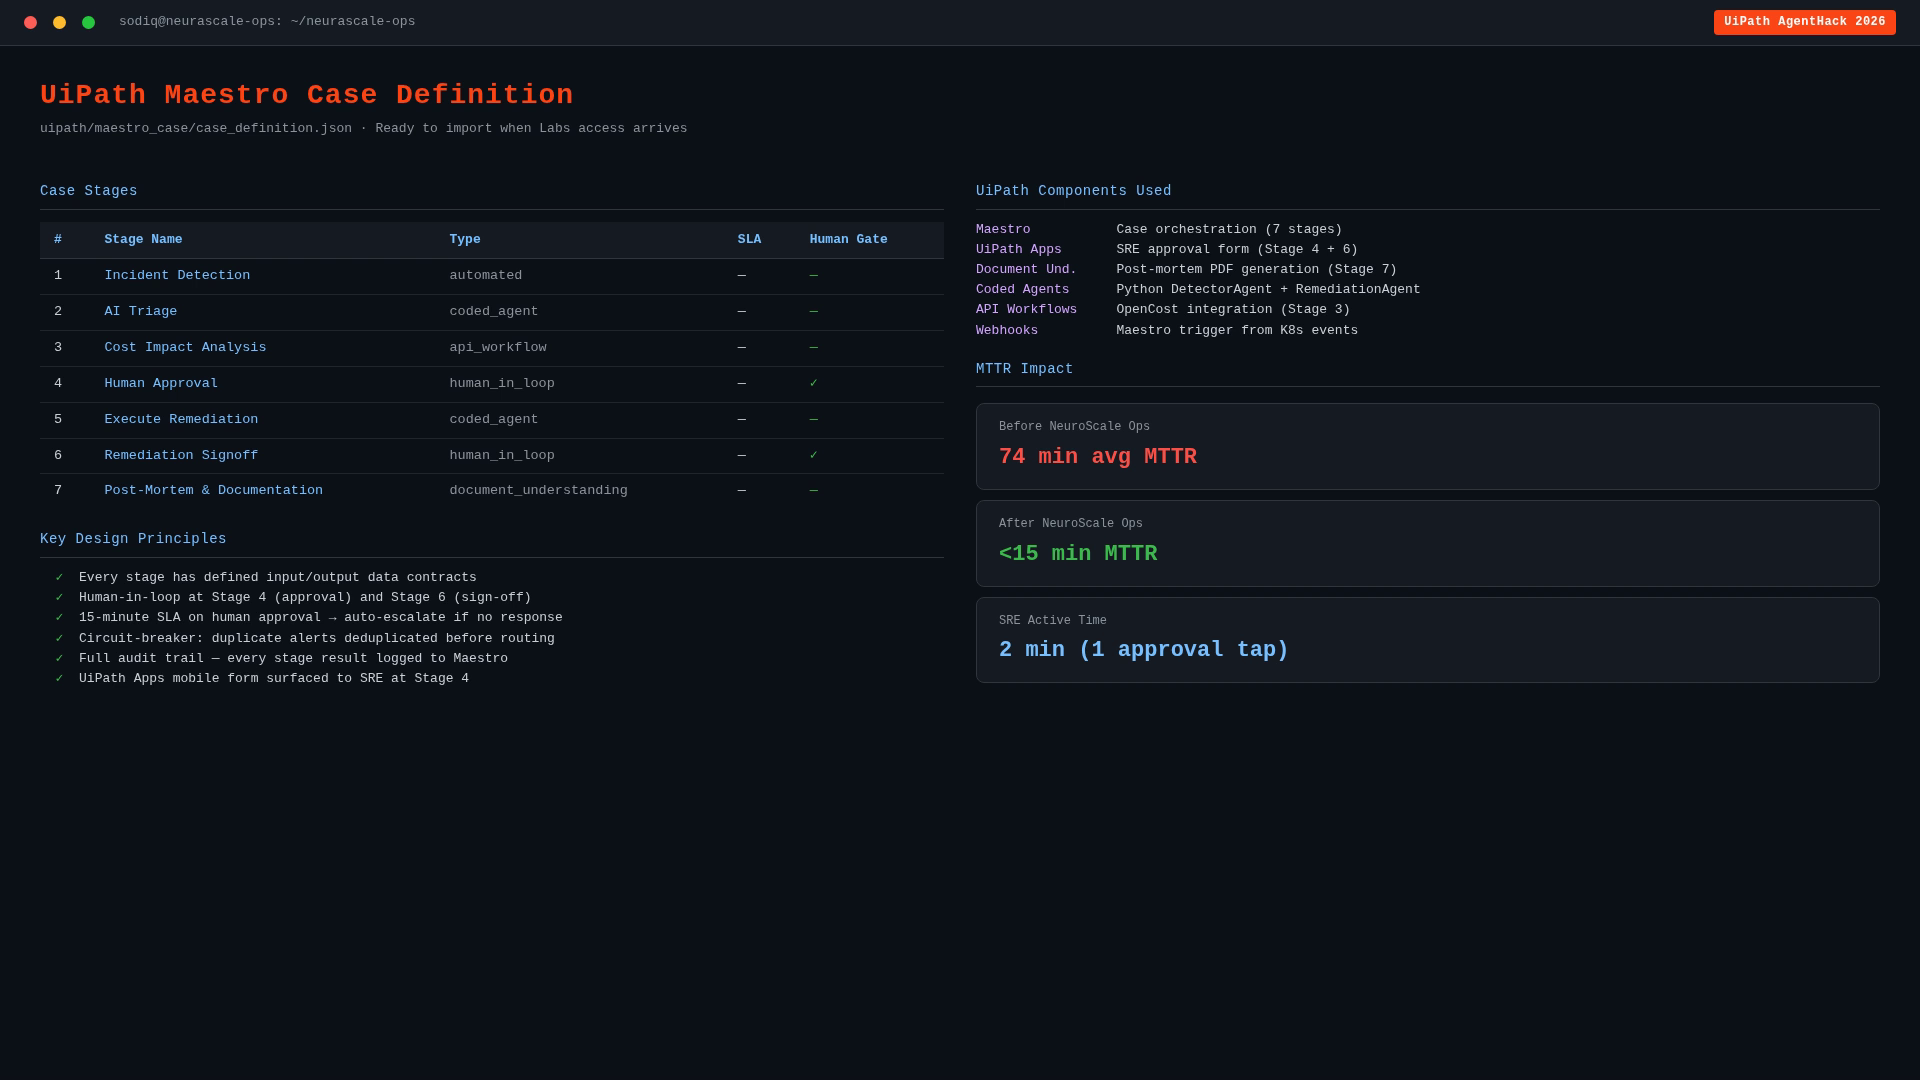
Task: Click the <15 min MTTR value
Action: pyautogui.click(x=1078, y=554)
